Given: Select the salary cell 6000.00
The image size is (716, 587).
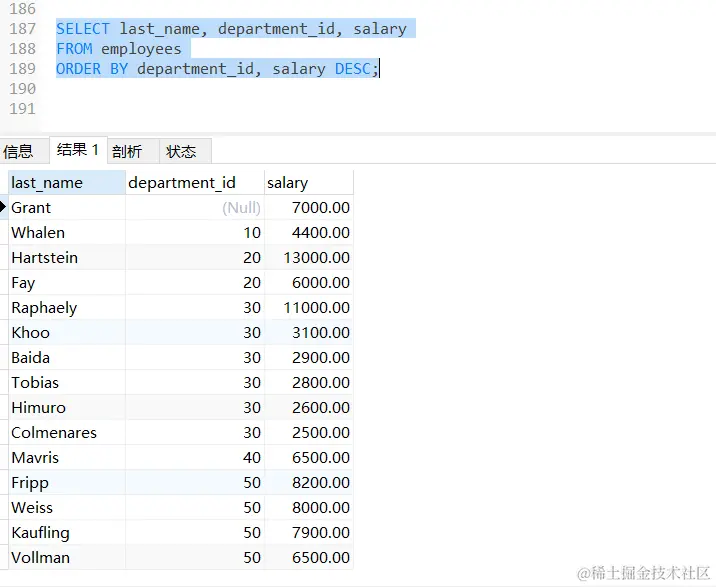Looking at the screenshot, I should pyautogui.click(x=309, y=283).
